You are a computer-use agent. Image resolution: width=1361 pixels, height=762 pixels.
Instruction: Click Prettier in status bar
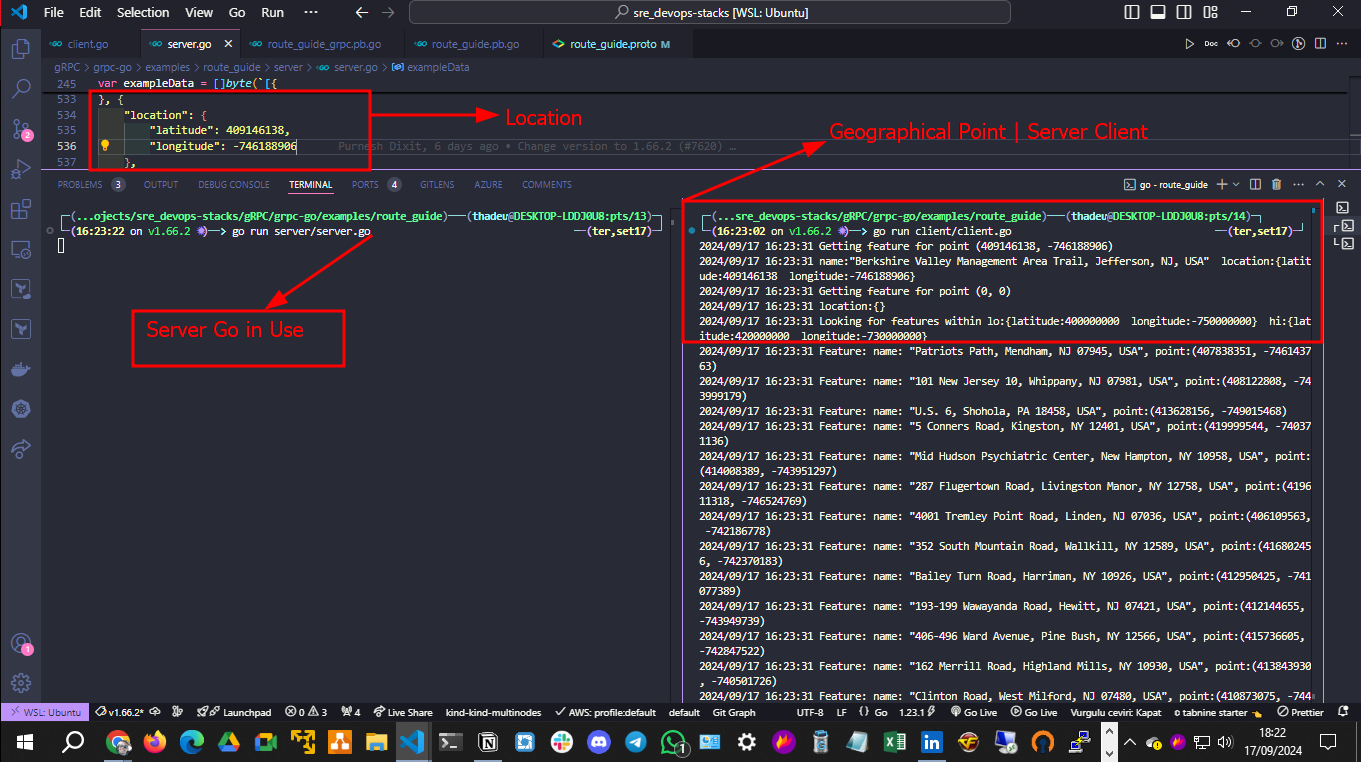pos(1299,712)
